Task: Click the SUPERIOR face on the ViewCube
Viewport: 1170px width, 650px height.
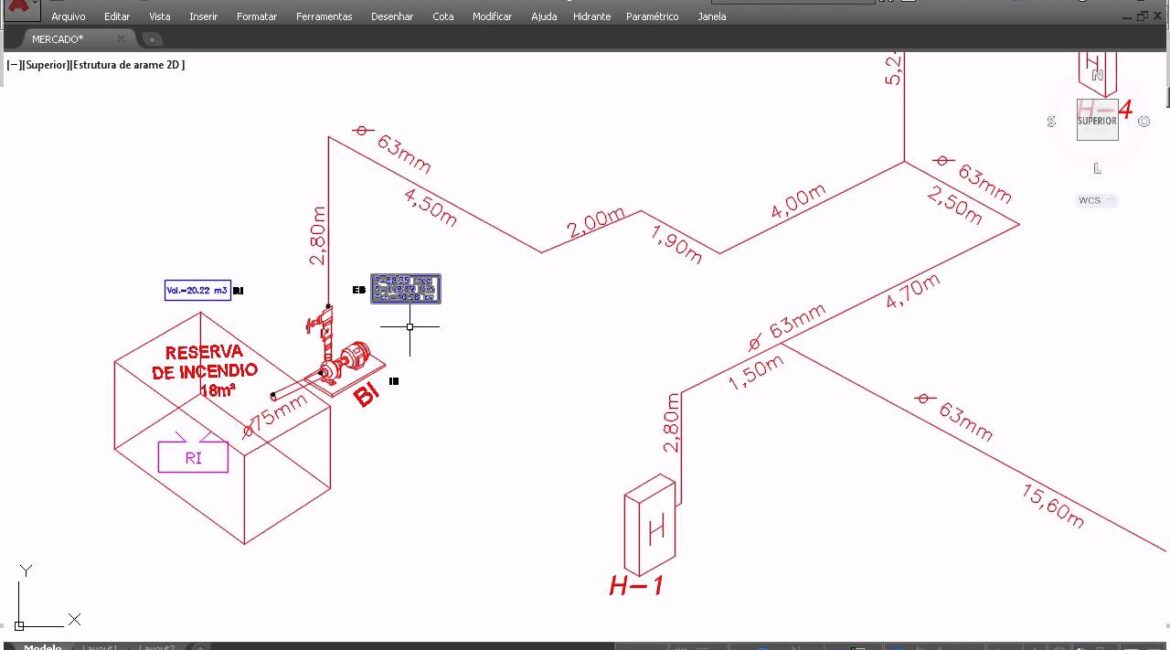Action: click(x=1097, y=120)
